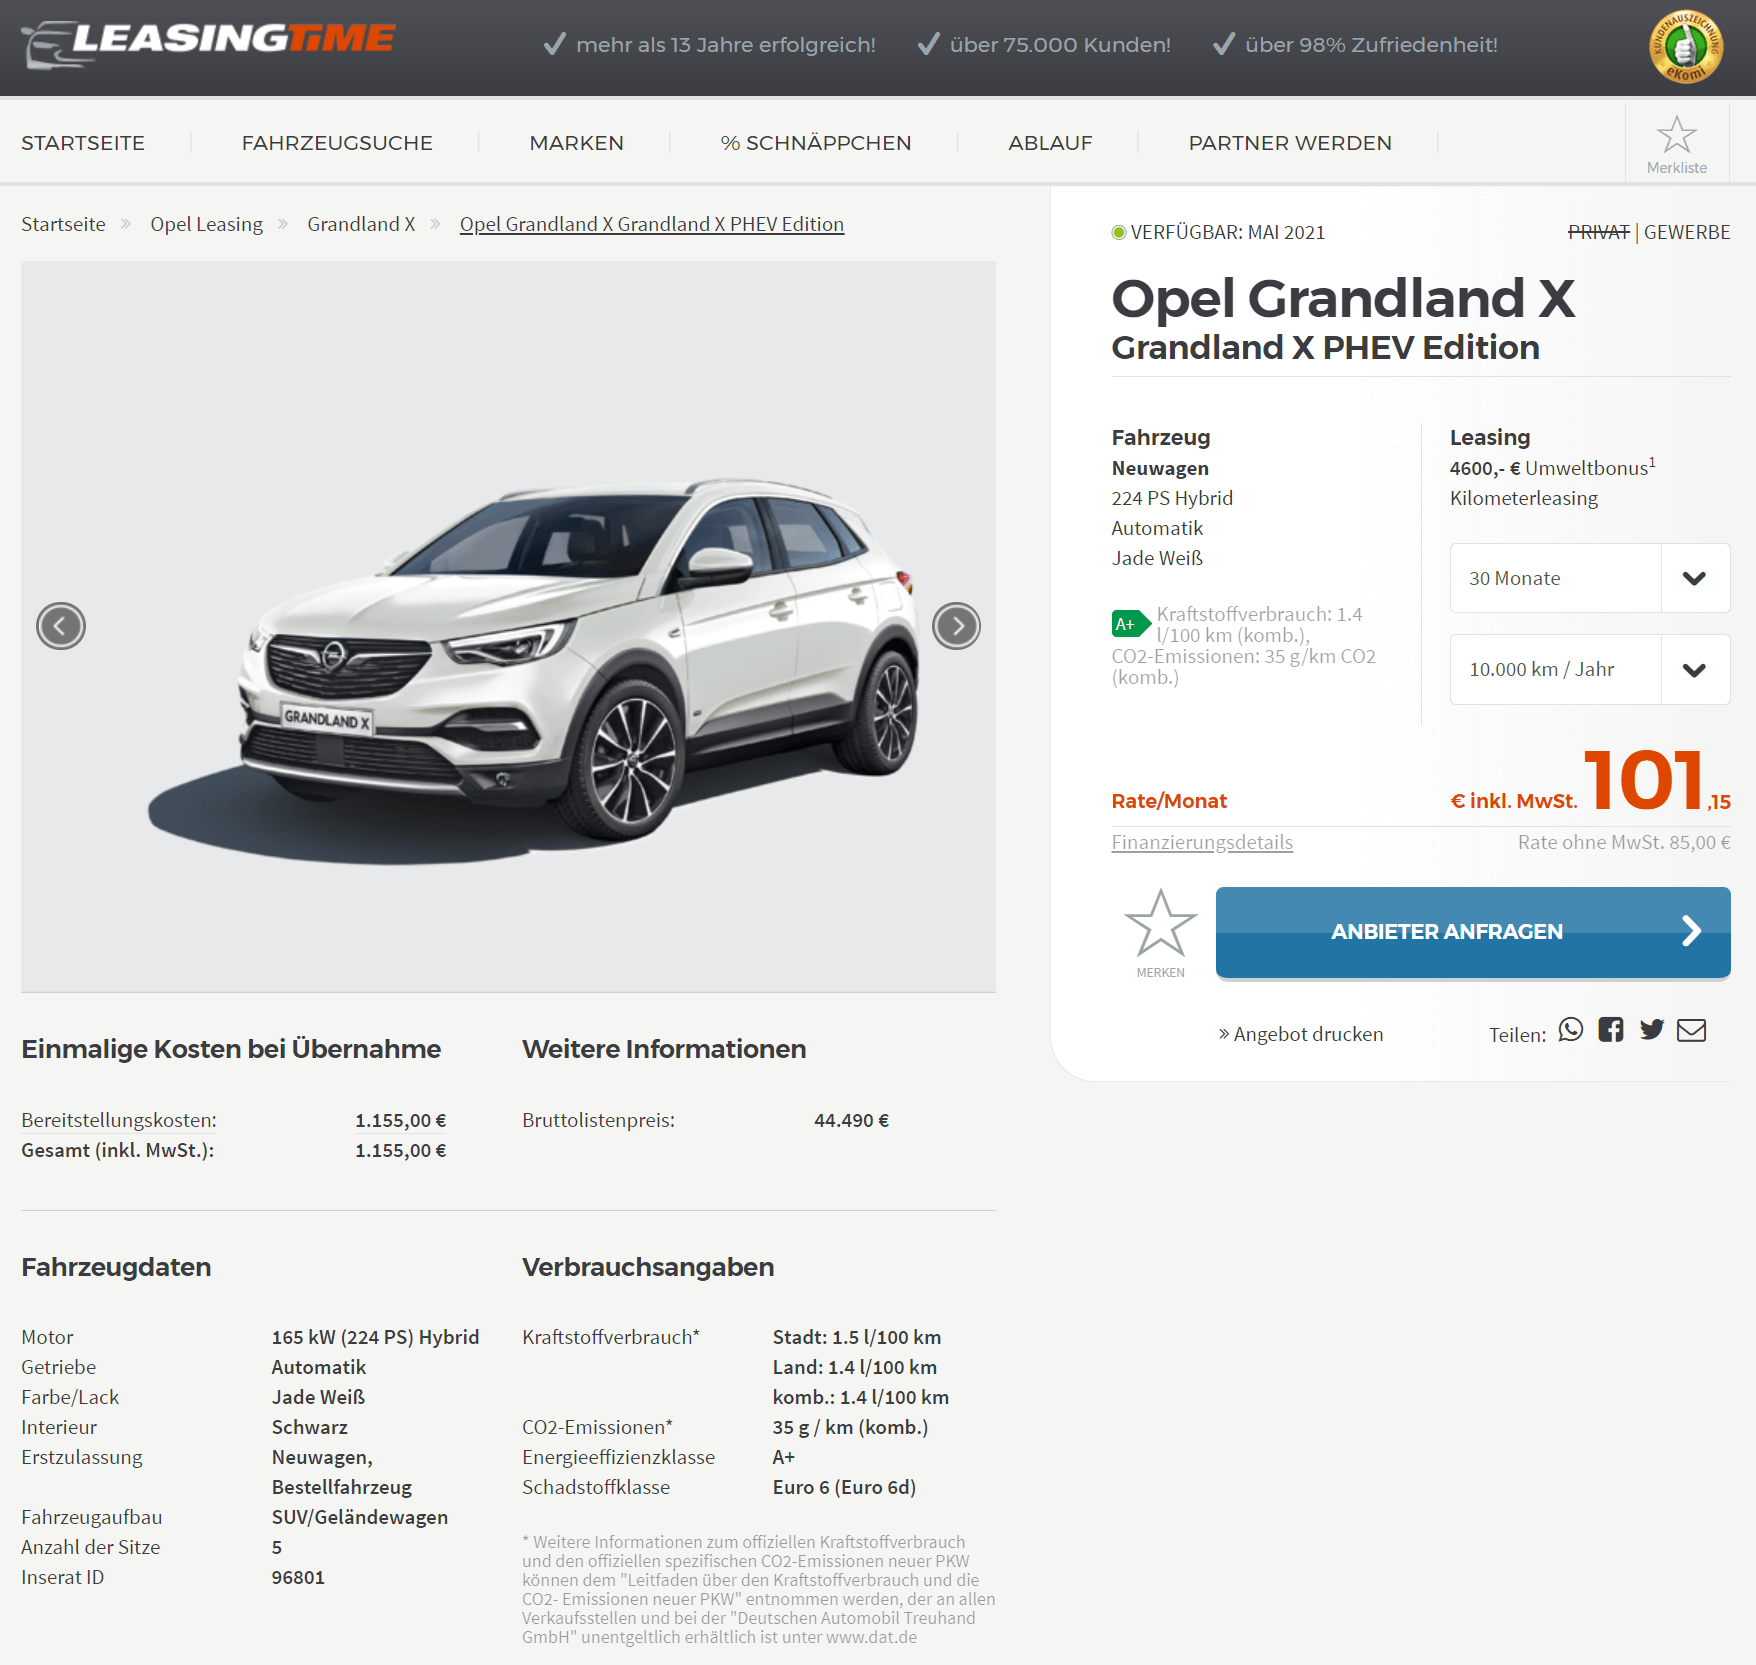Click the VERFÜGBAR: MAI 2021 label
The image size is (1756, 1665).
pyautogui.click(x=1228, y=232)
